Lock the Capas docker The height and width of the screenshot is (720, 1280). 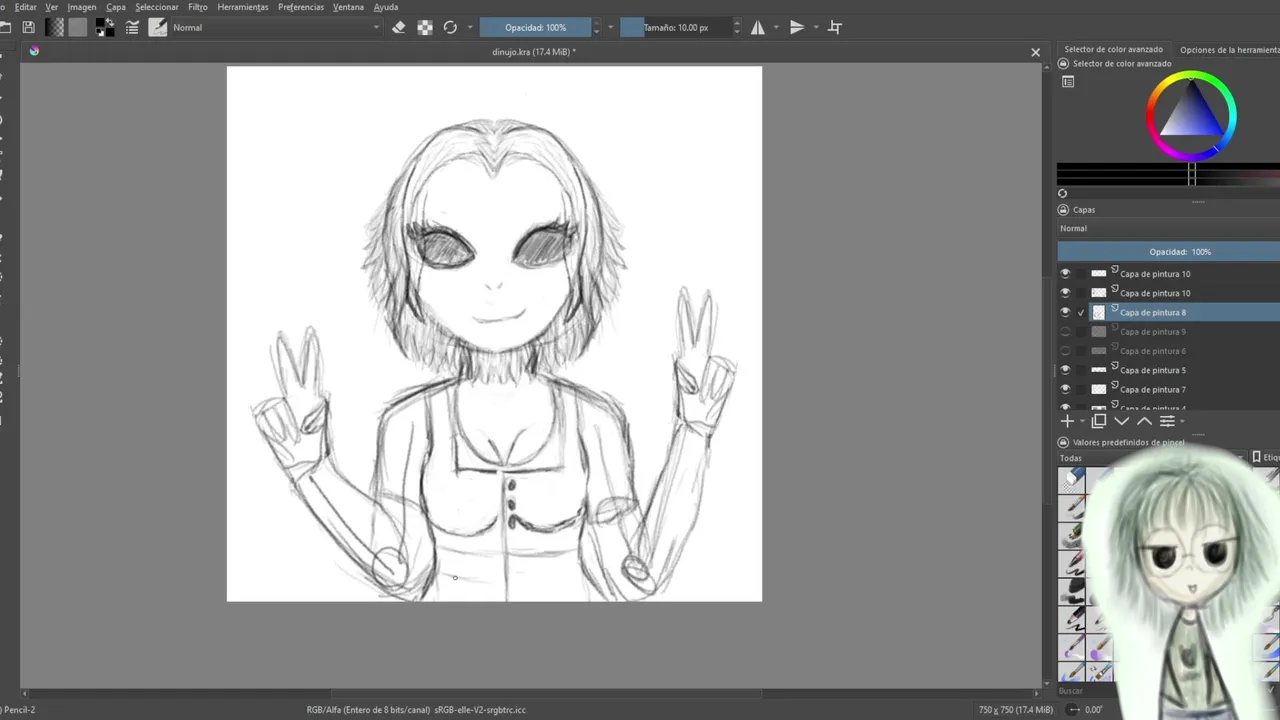pos(1064,210)
